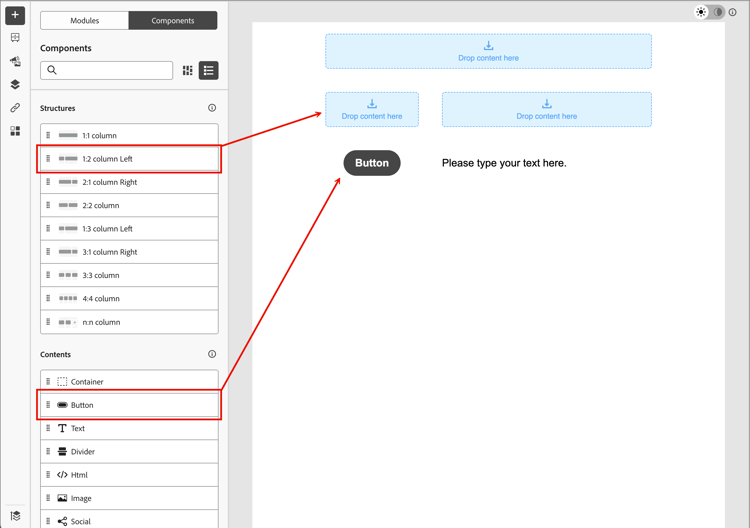
Task: Click the 'Please type your text here.' text
Action: 504,163
